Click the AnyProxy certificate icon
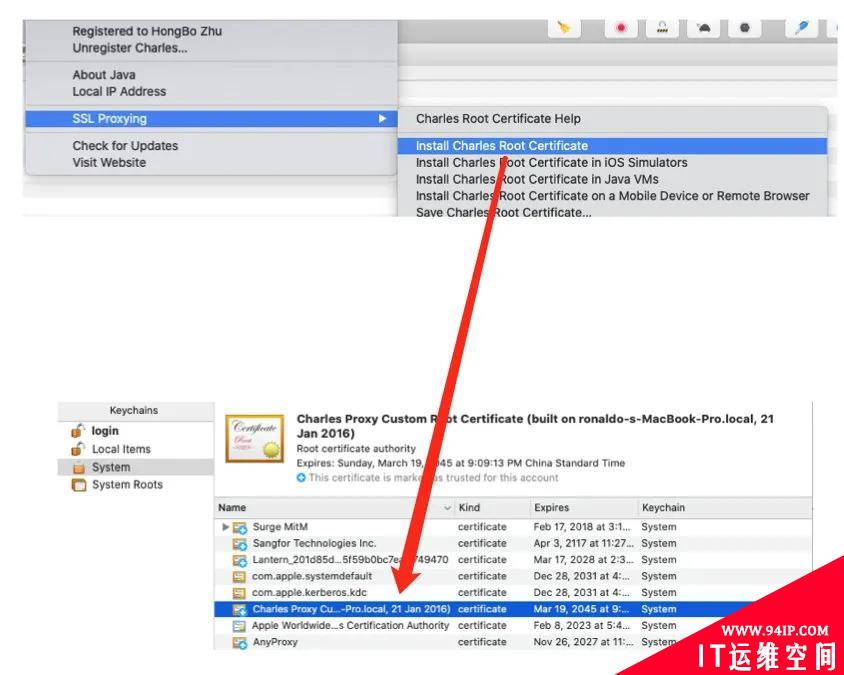 pos(240,643)
